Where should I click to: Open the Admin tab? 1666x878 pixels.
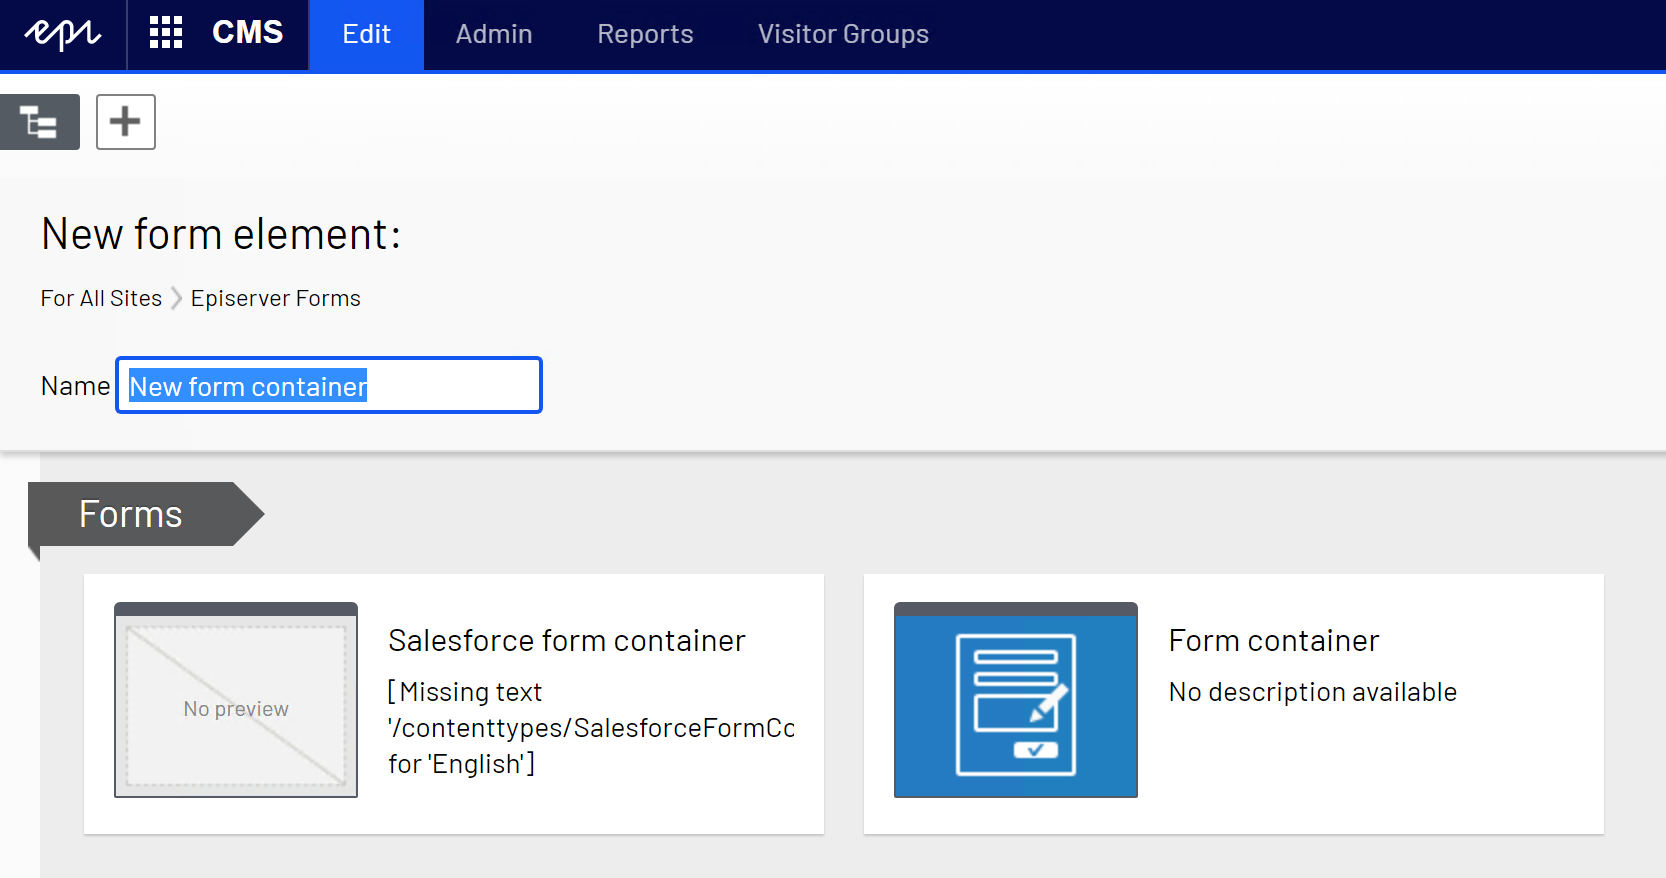coord(494,34)
